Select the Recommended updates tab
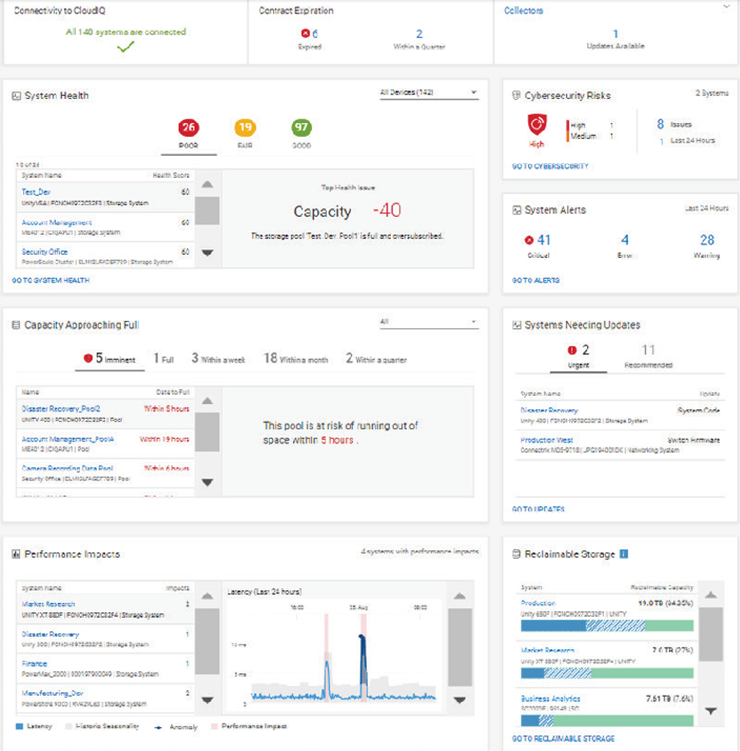 coord(648,356)
